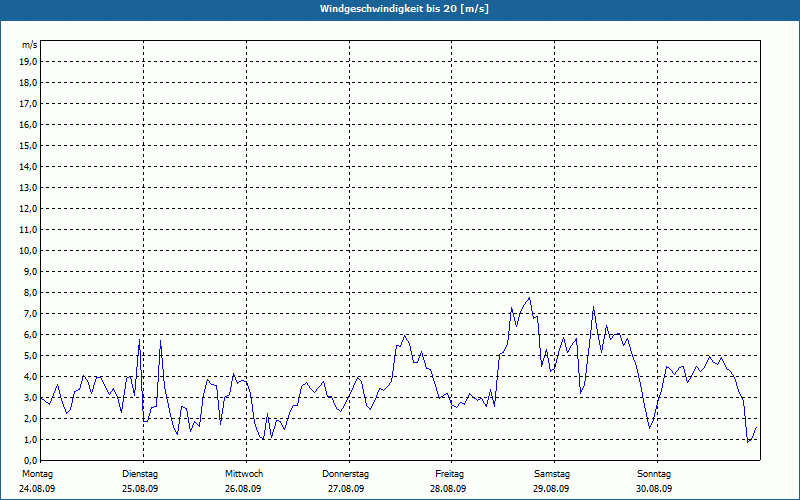Click the "Sonntag" day label

tap(654, 474)
